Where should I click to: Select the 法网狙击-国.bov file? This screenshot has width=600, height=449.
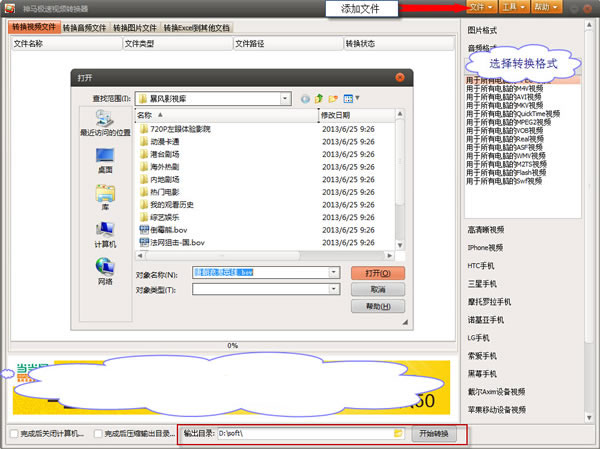(172, 243)
